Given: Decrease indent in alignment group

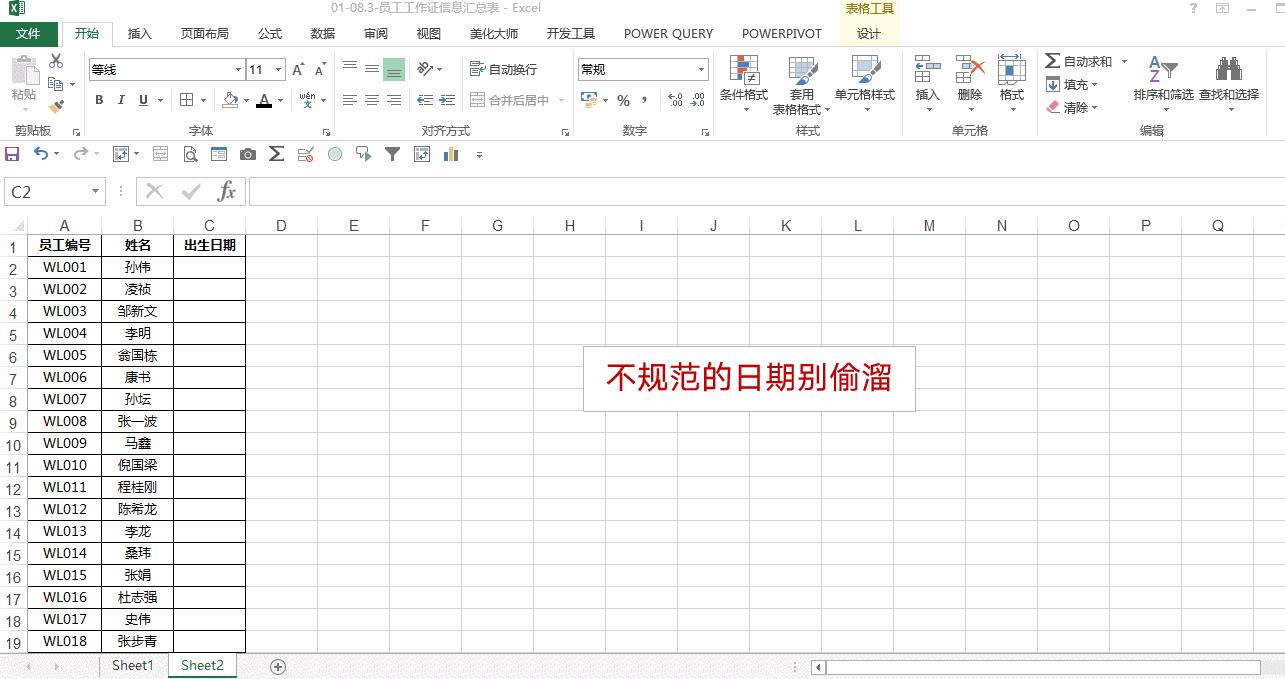Looking at the screenshot, I should (x=425, y=100).
